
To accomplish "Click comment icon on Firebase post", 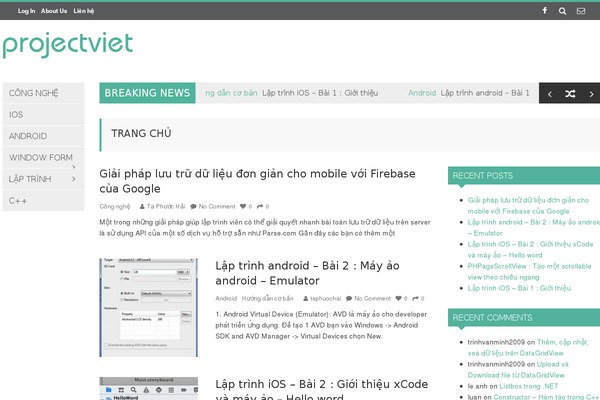I will point(193,207).
